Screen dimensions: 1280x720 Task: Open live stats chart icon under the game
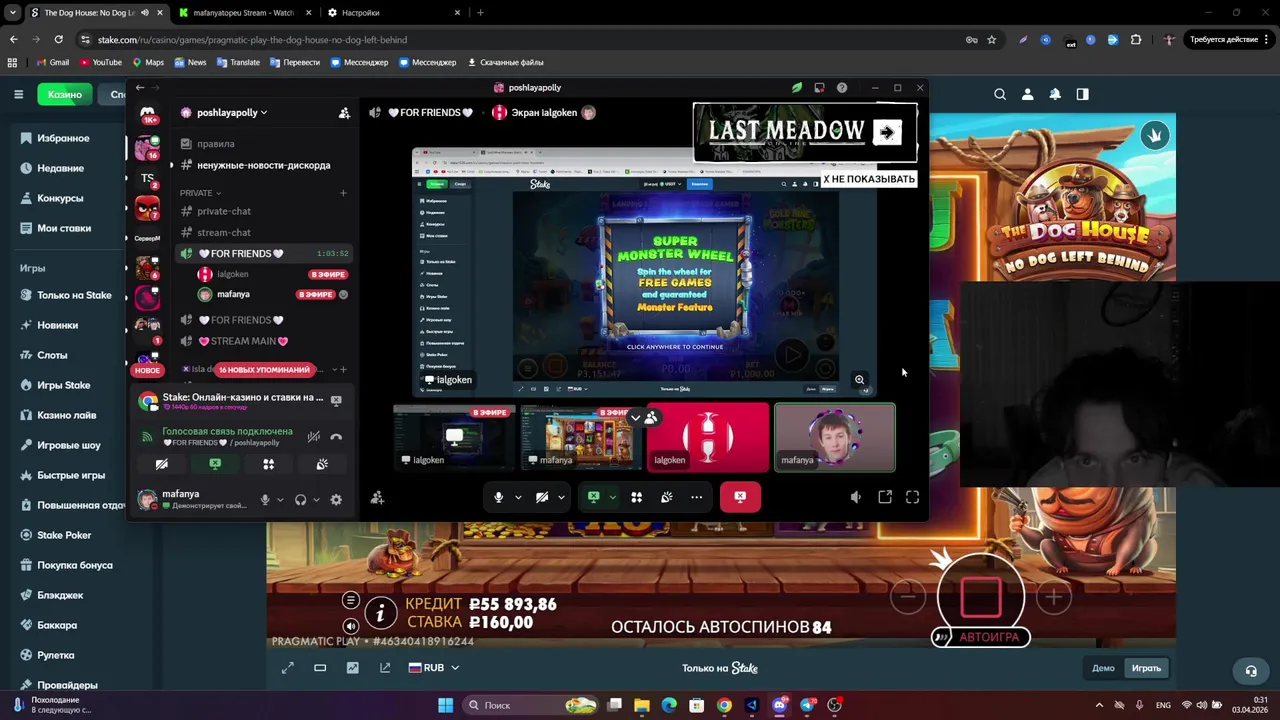pos(352,668)
